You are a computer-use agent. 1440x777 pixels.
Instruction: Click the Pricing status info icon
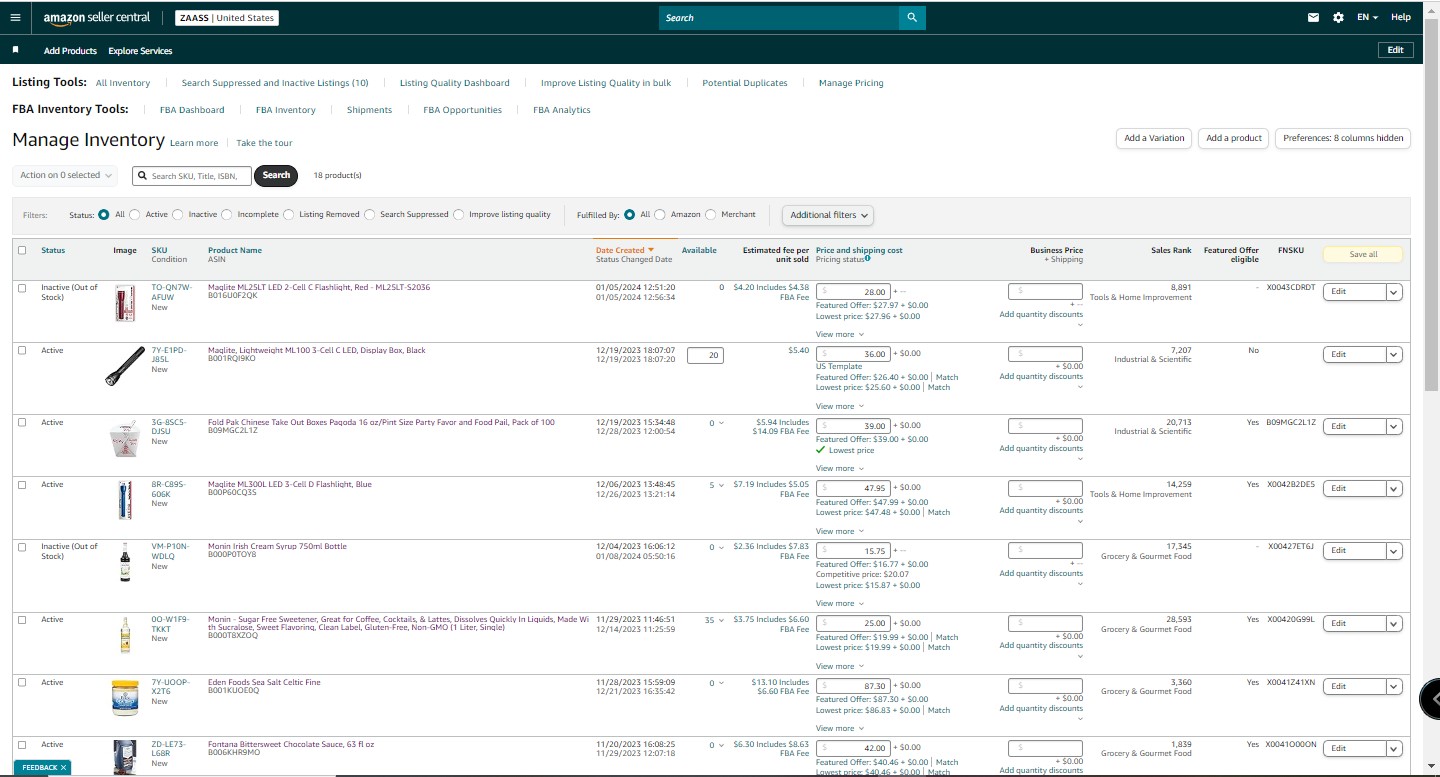867,259
